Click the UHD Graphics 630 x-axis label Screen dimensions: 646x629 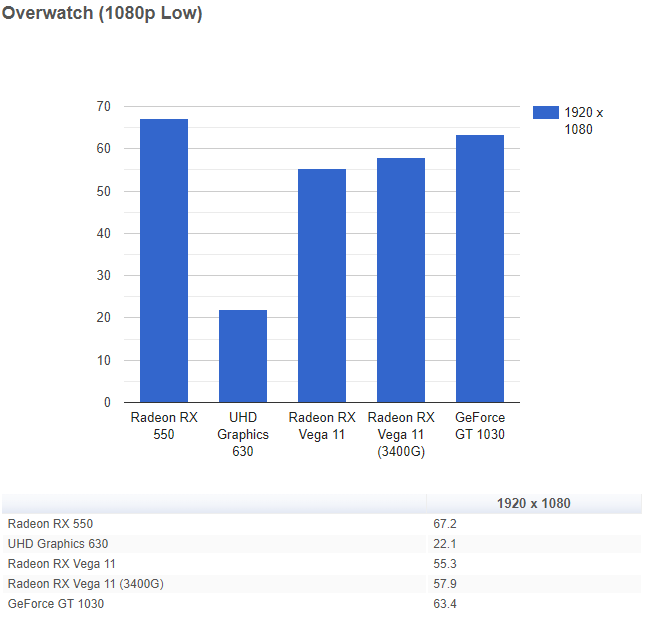click(x=243, y=435)
